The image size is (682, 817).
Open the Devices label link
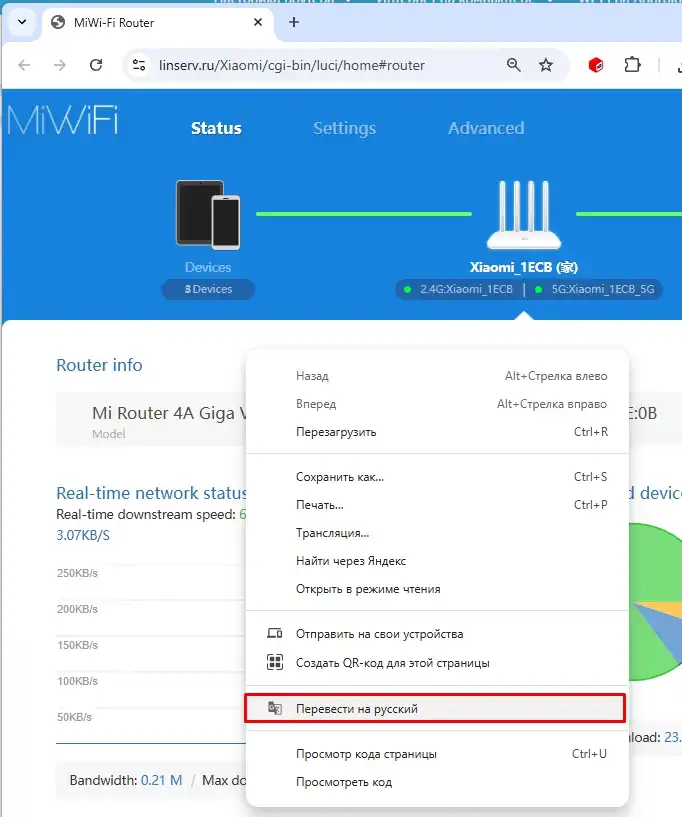point(208,267)
